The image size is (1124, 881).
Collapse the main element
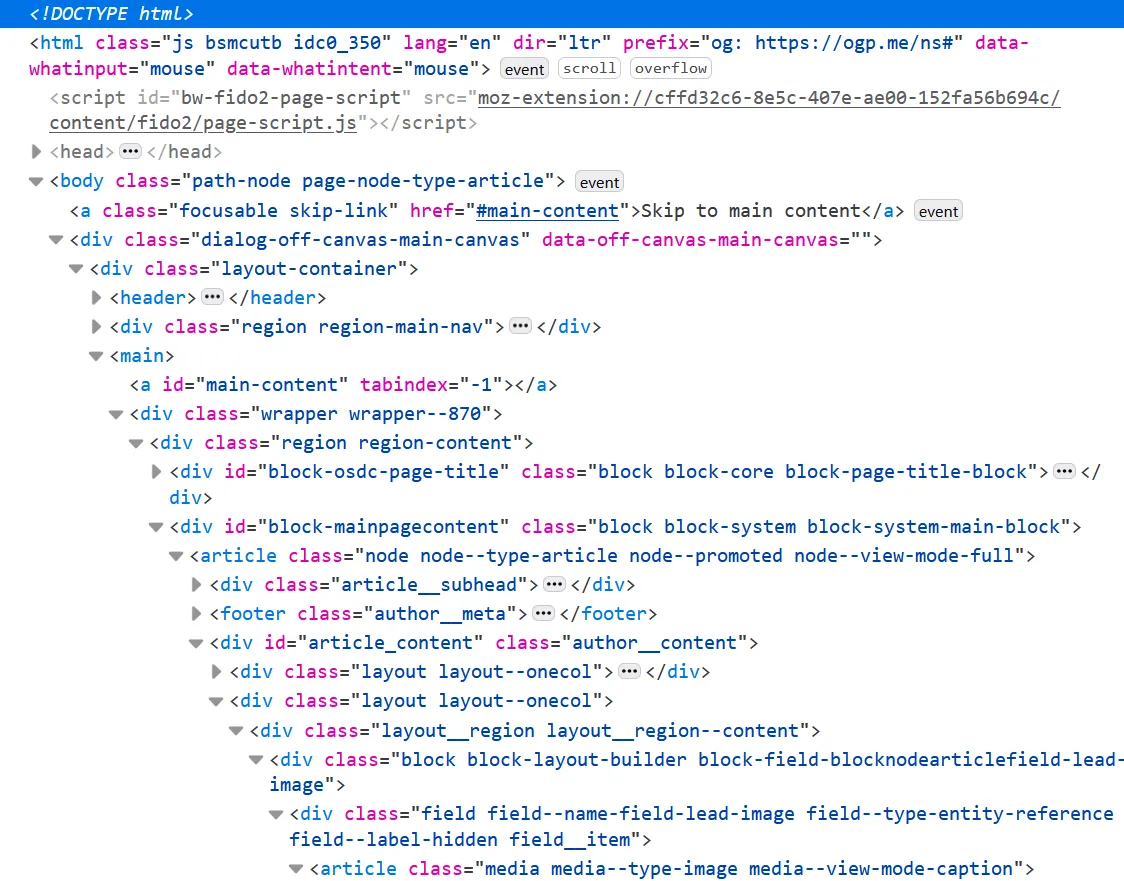(96, 355)
